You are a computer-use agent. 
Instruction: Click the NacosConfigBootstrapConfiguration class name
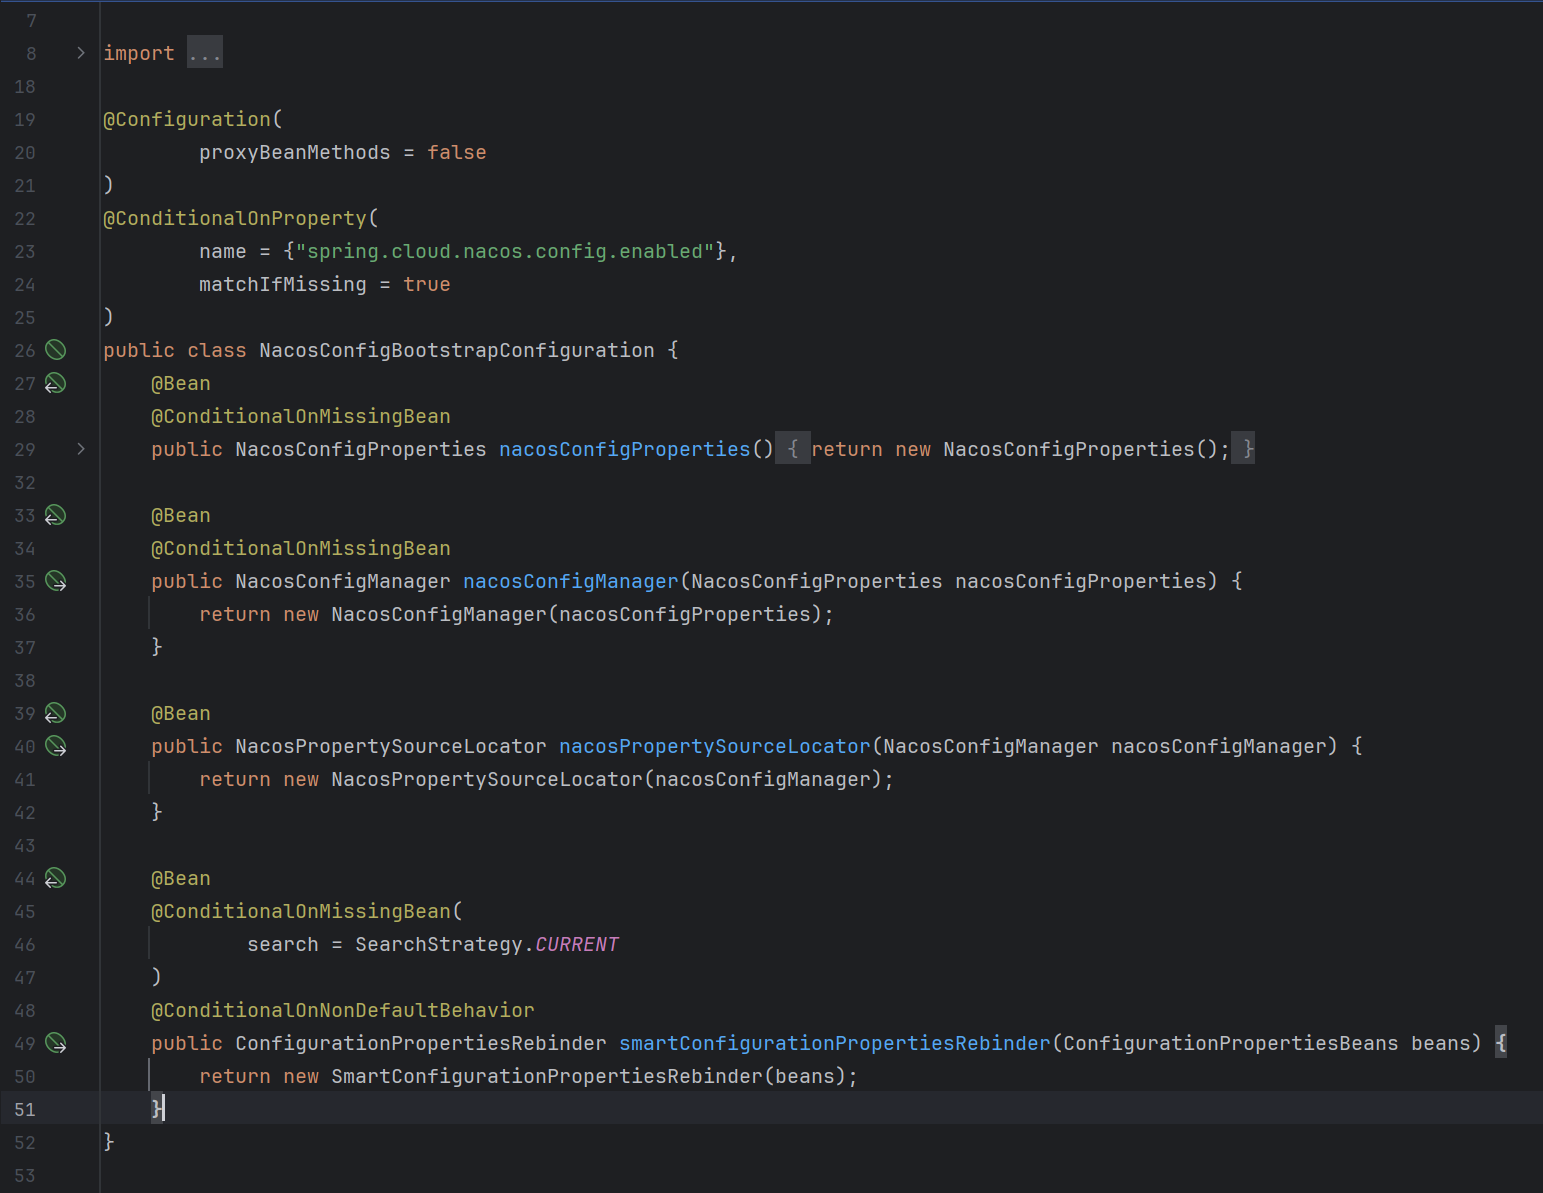point(456,350)
